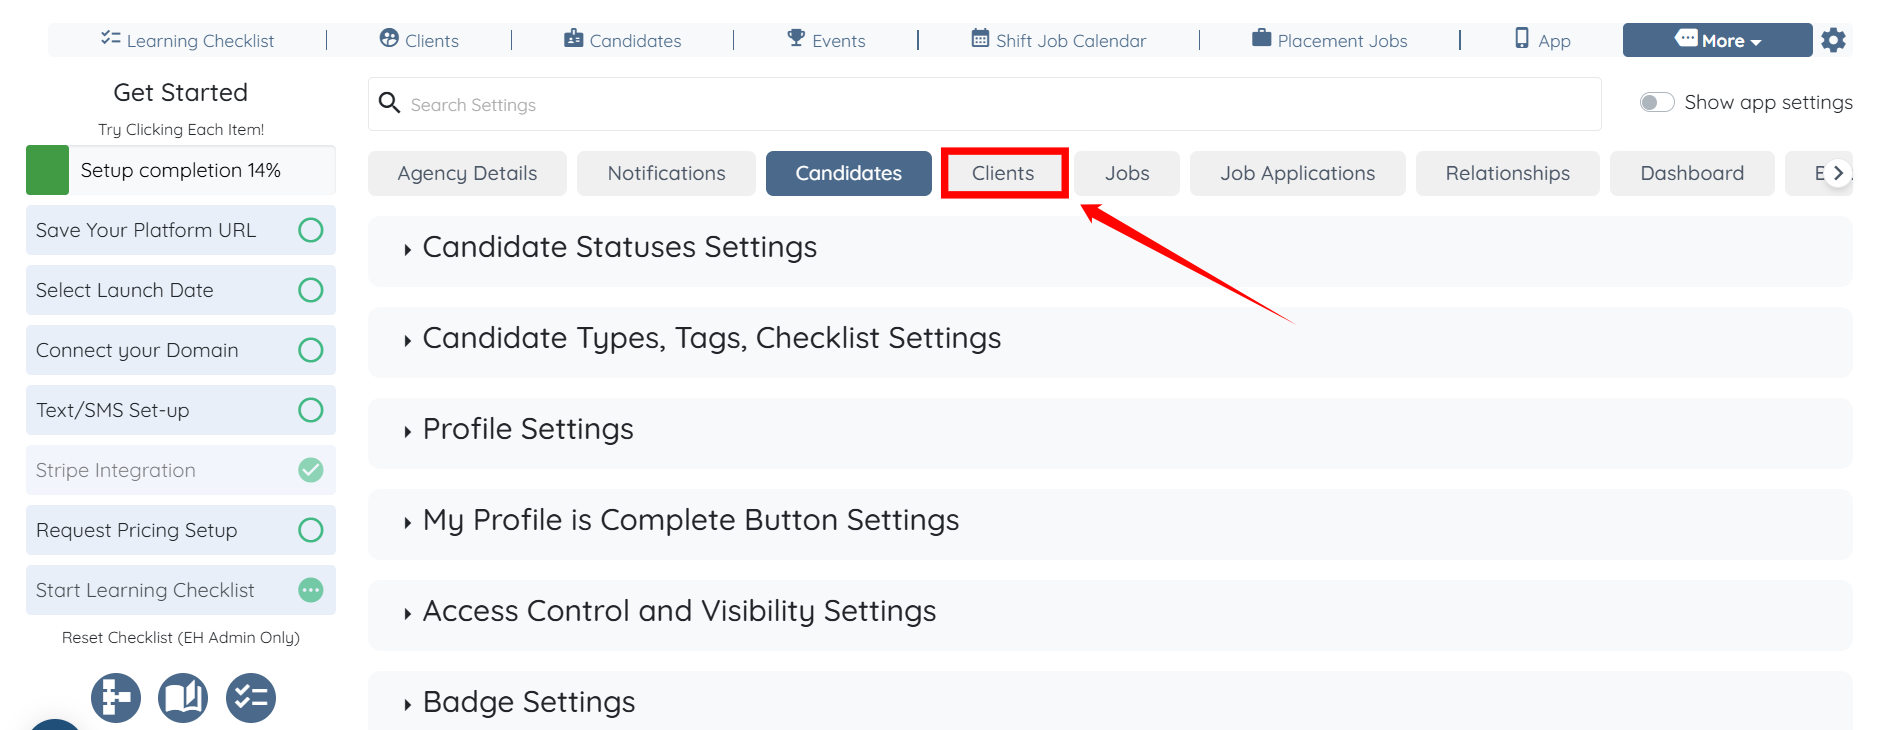Image resolution: width=1900 pixels, height=730 pixels.
Task: Switch to the Notifications tab
Action: (x=666, y=173)
